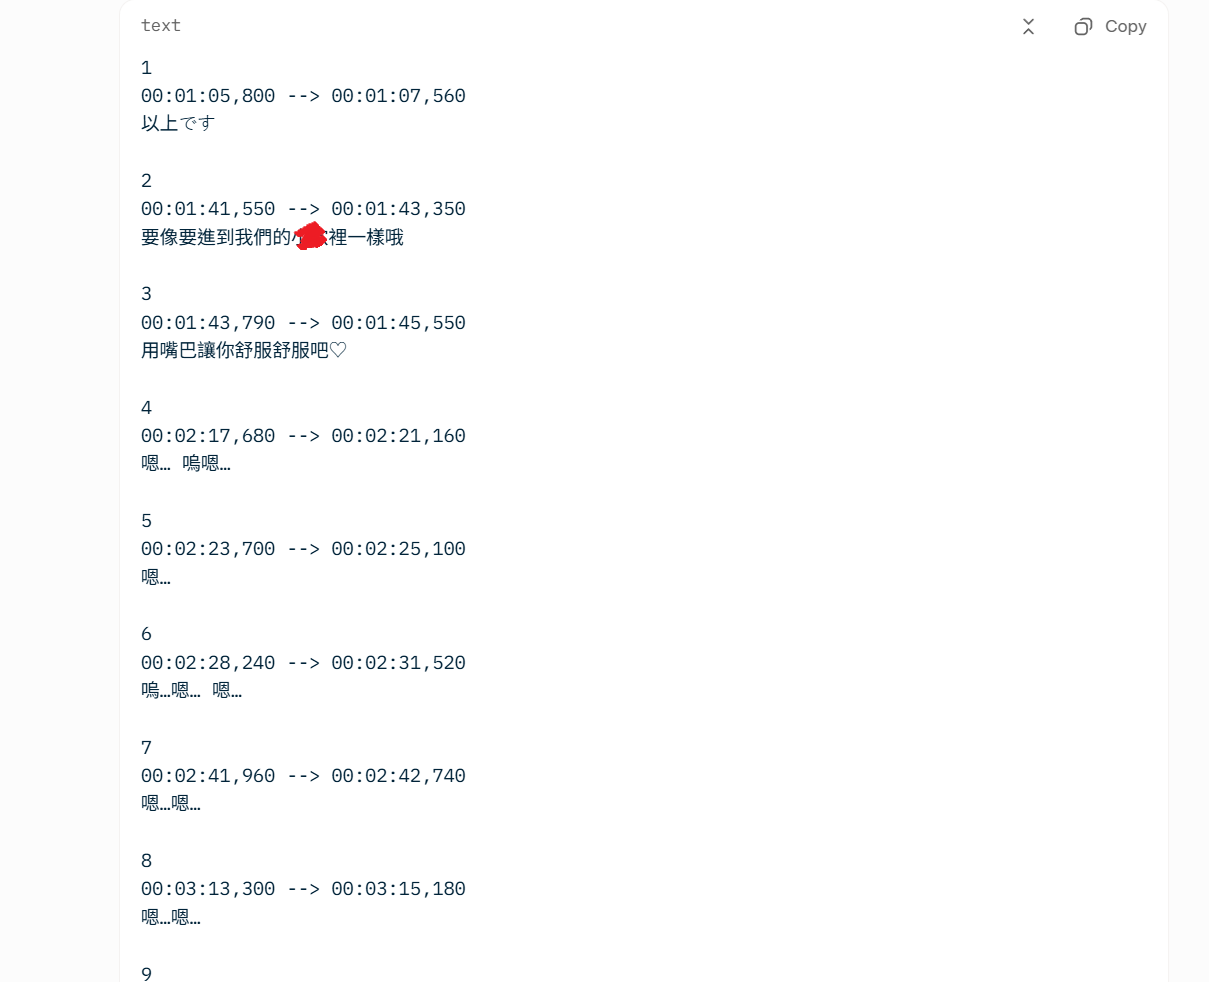Viewport: 1209px width, 982px height.
Task: Click subtitle index number 1
Action: 146,68
